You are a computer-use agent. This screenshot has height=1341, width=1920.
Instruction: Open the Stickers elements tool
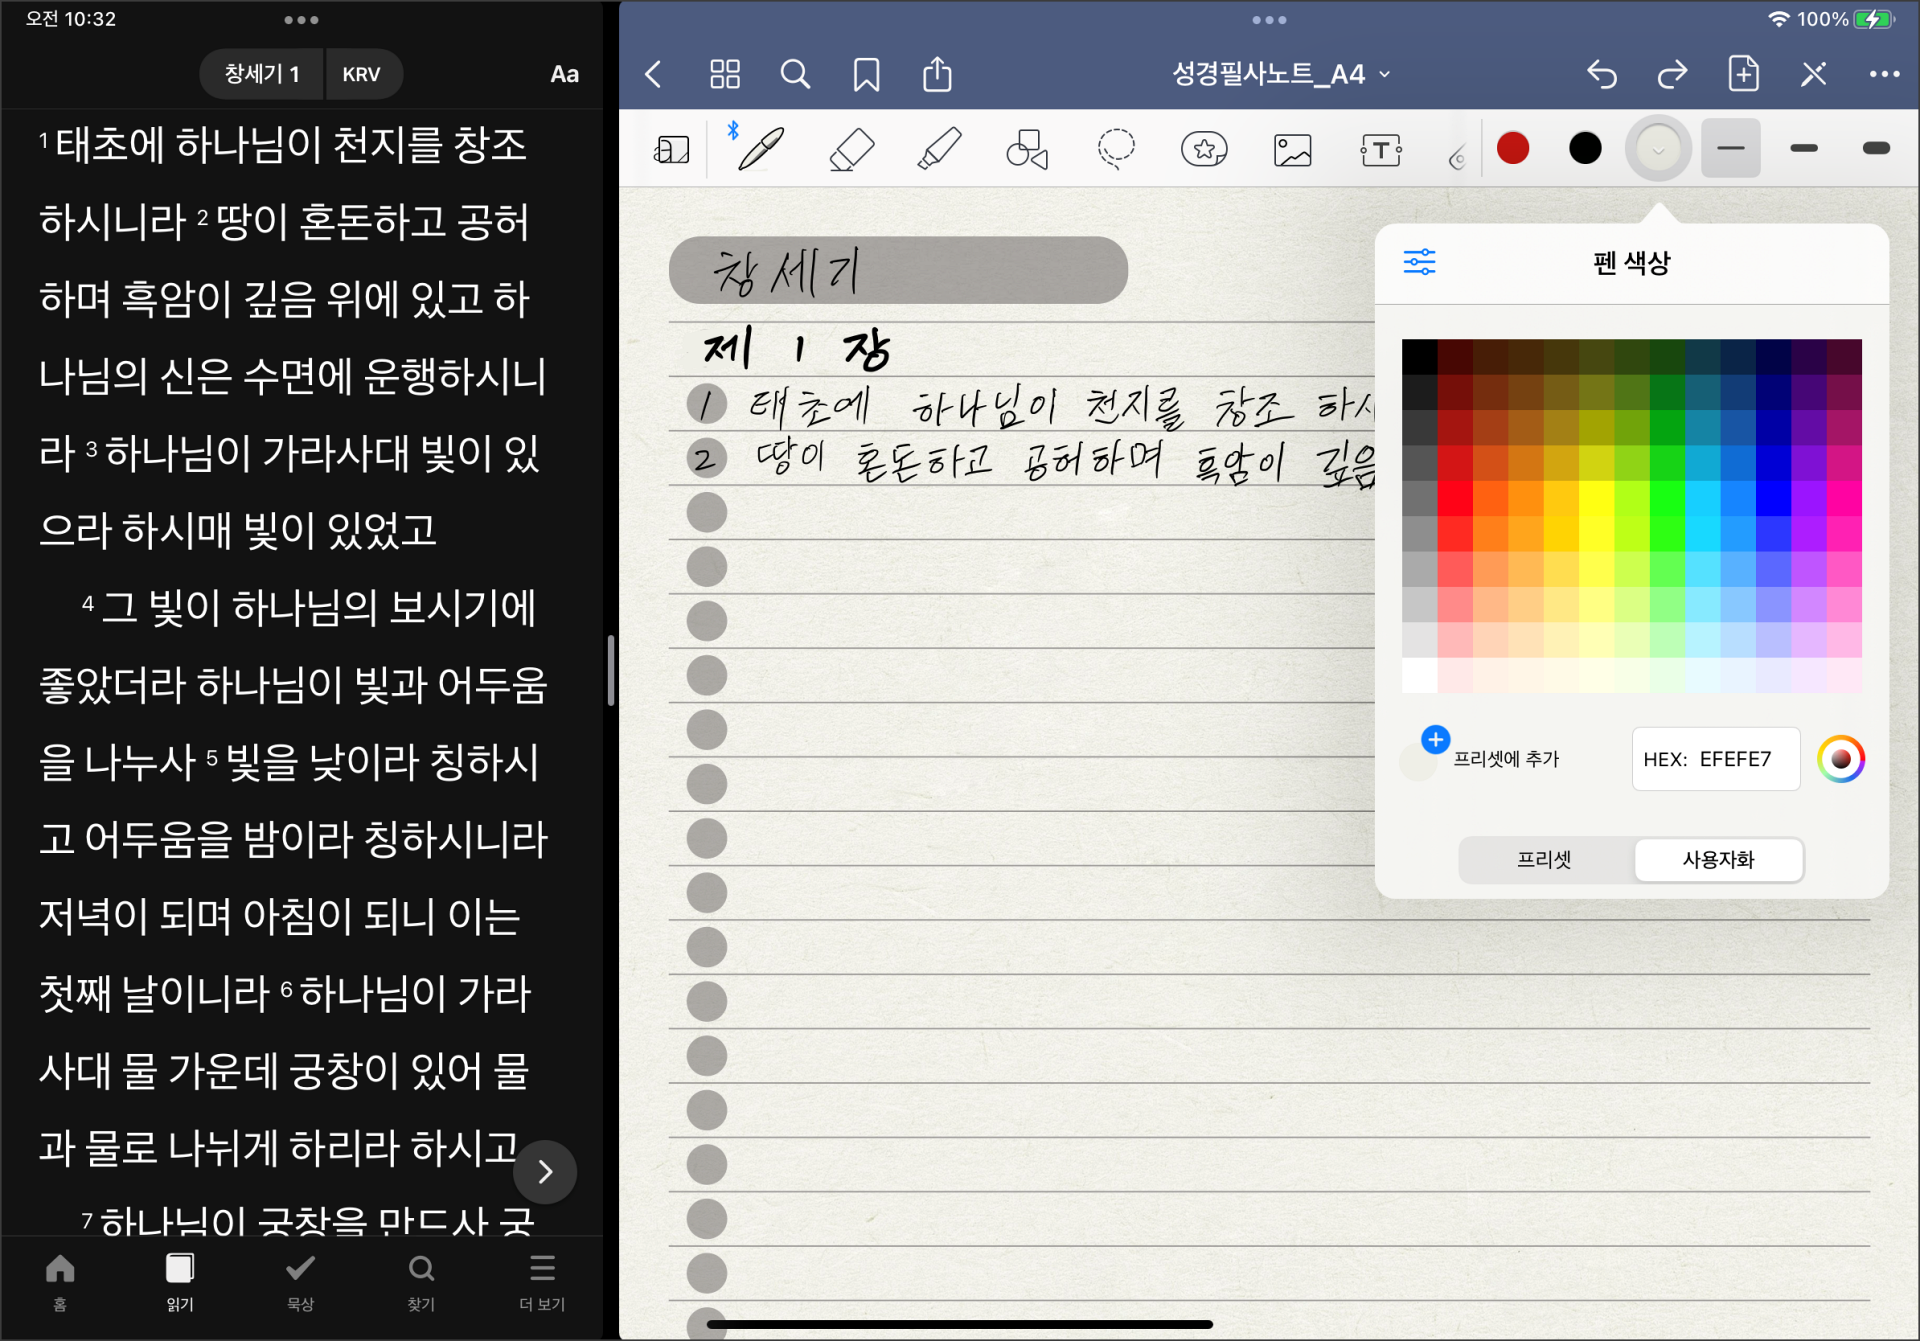[1204, 150]
